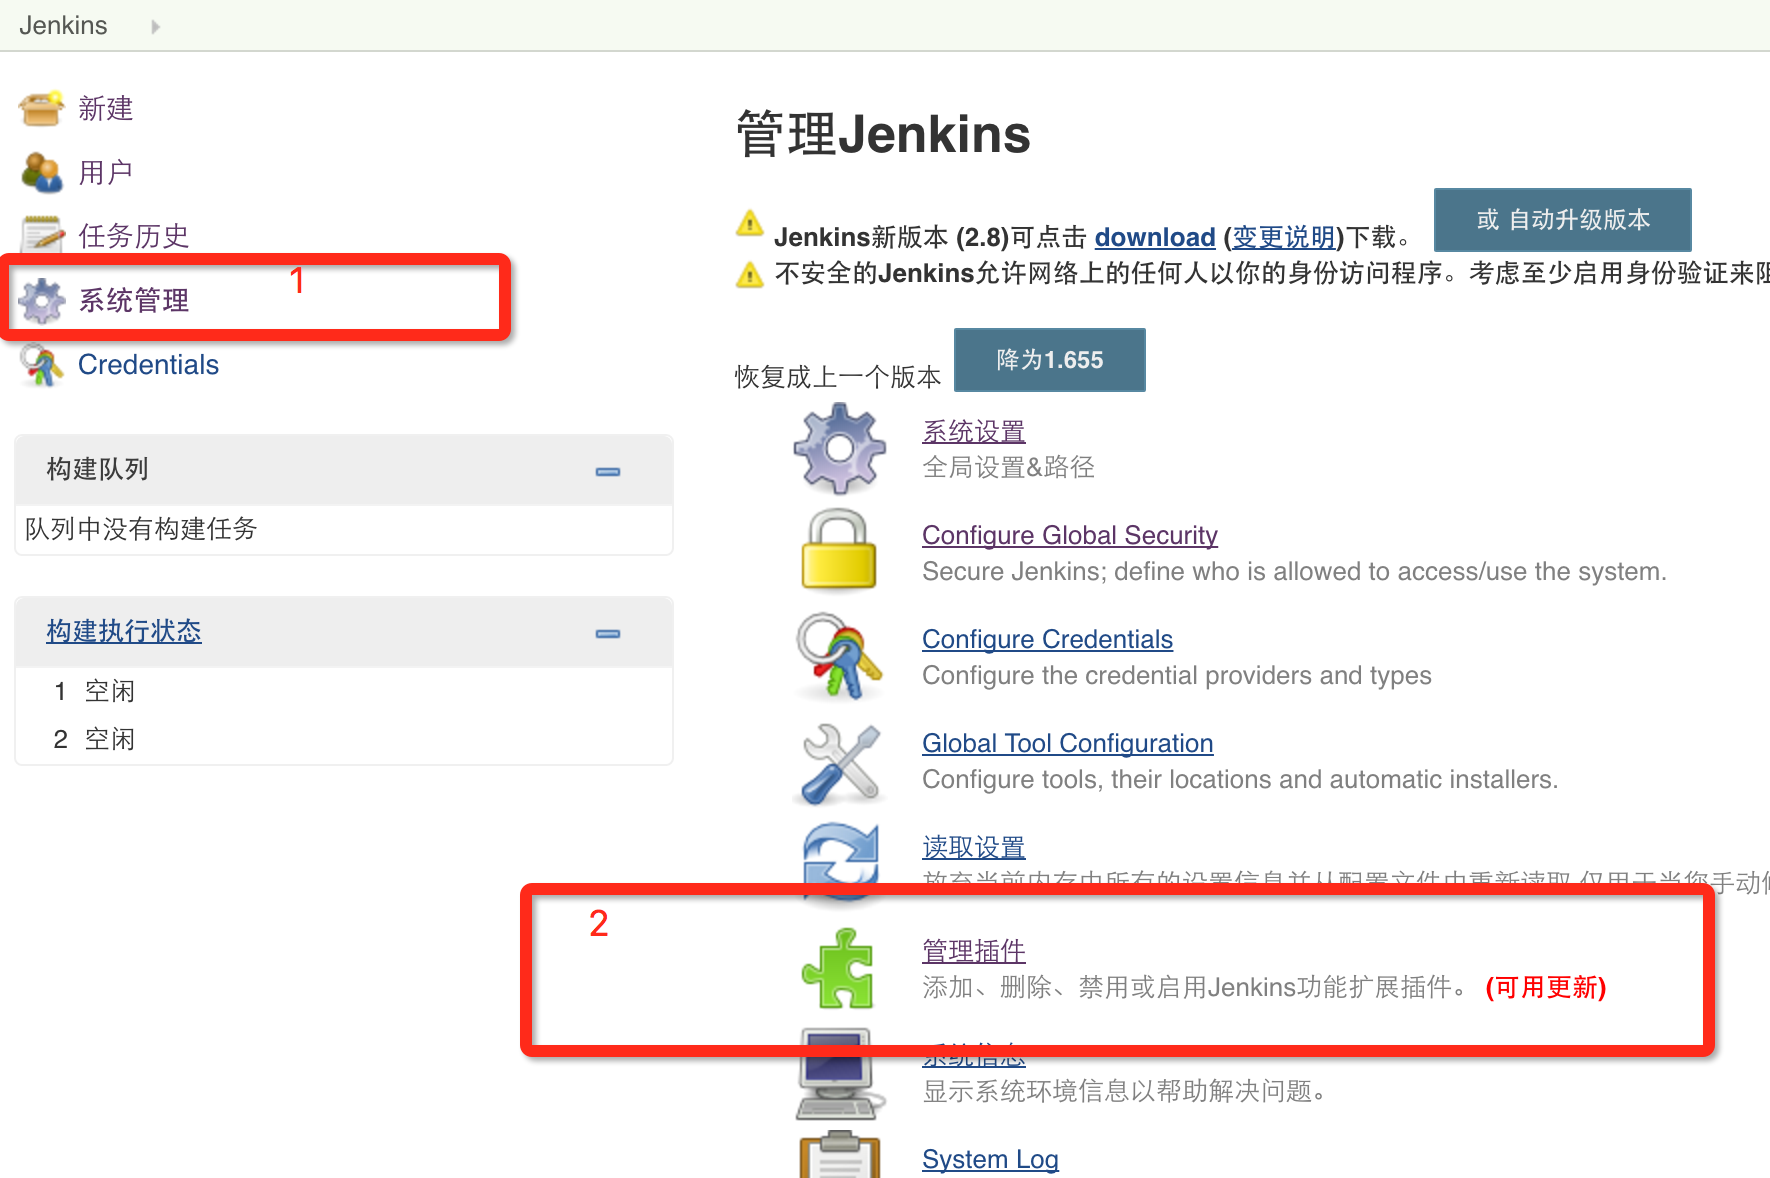Open the 用户 sidebar item
This screenshot has height=1178, width=1770.
[105, 172]
